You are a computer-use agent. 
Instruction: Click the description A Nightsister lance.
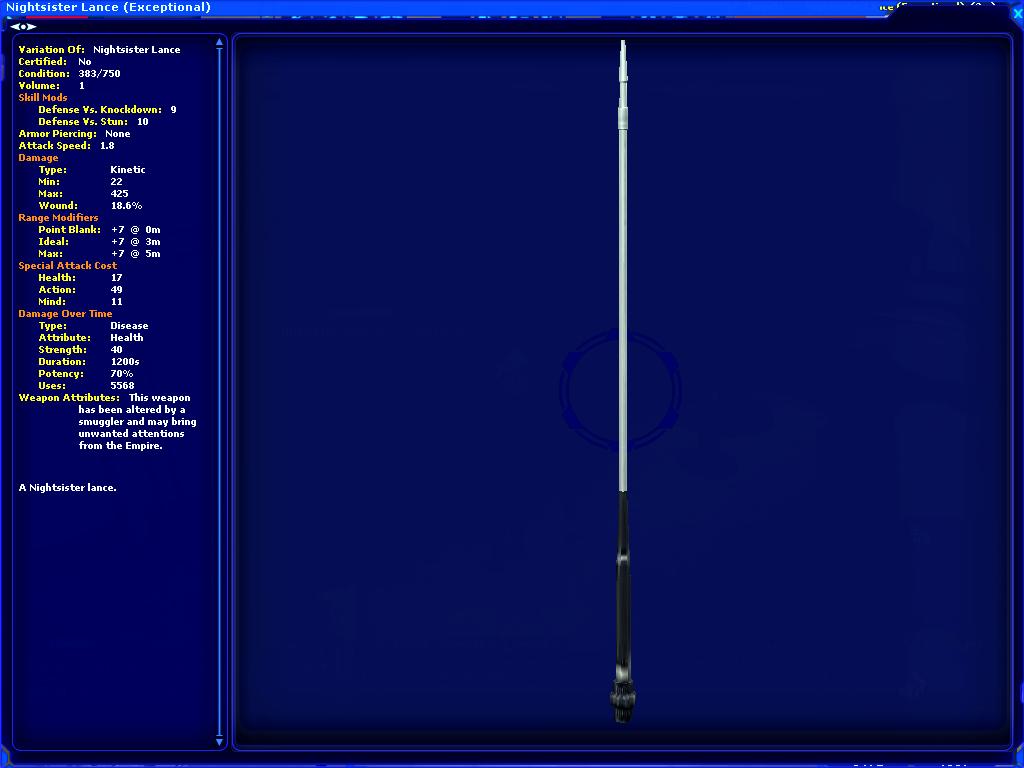click(68, 488)
